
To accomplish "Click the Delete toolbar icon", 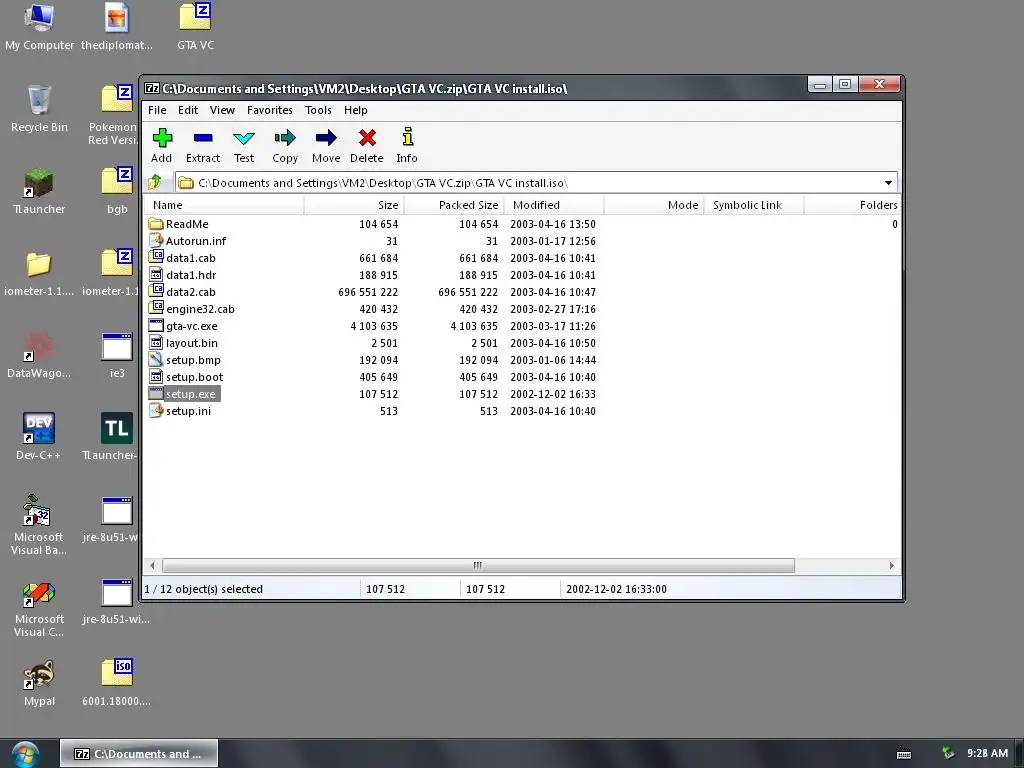I will coord(367,138).
